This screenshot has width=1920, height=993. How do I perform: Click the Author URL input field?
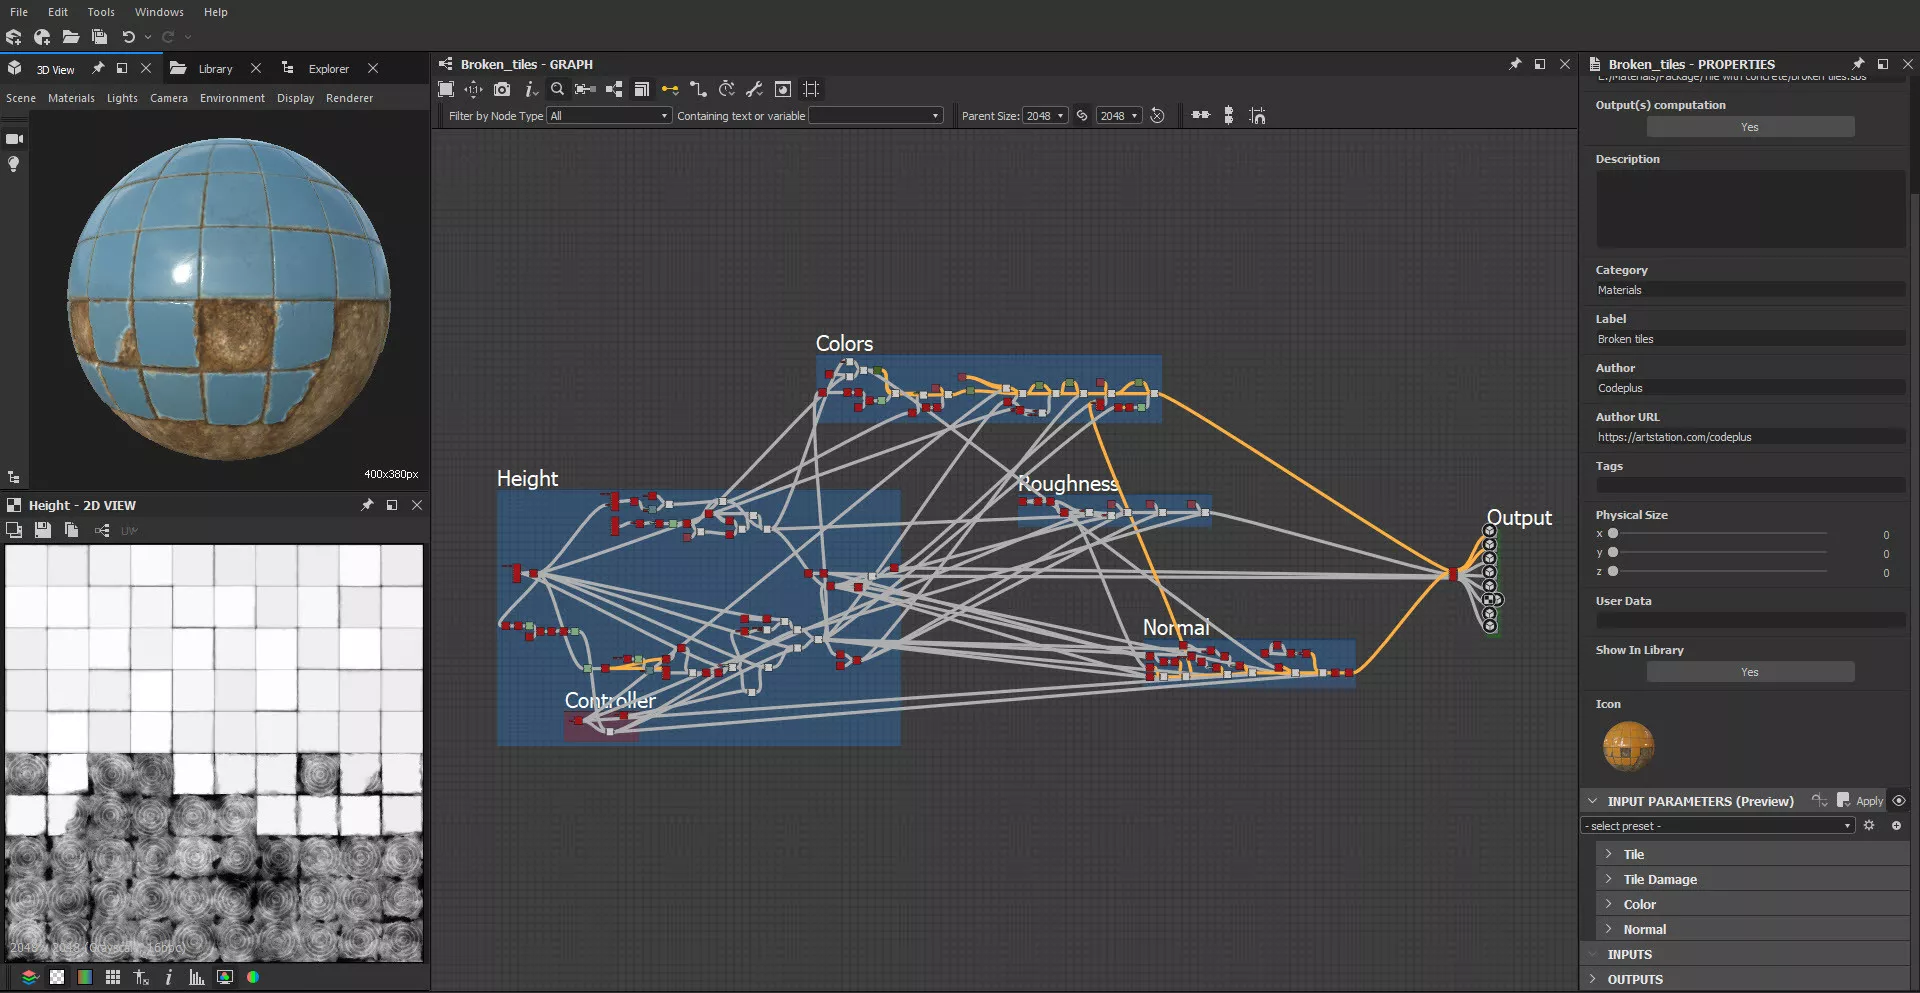pyautogui.click(x=1749, y=437)
